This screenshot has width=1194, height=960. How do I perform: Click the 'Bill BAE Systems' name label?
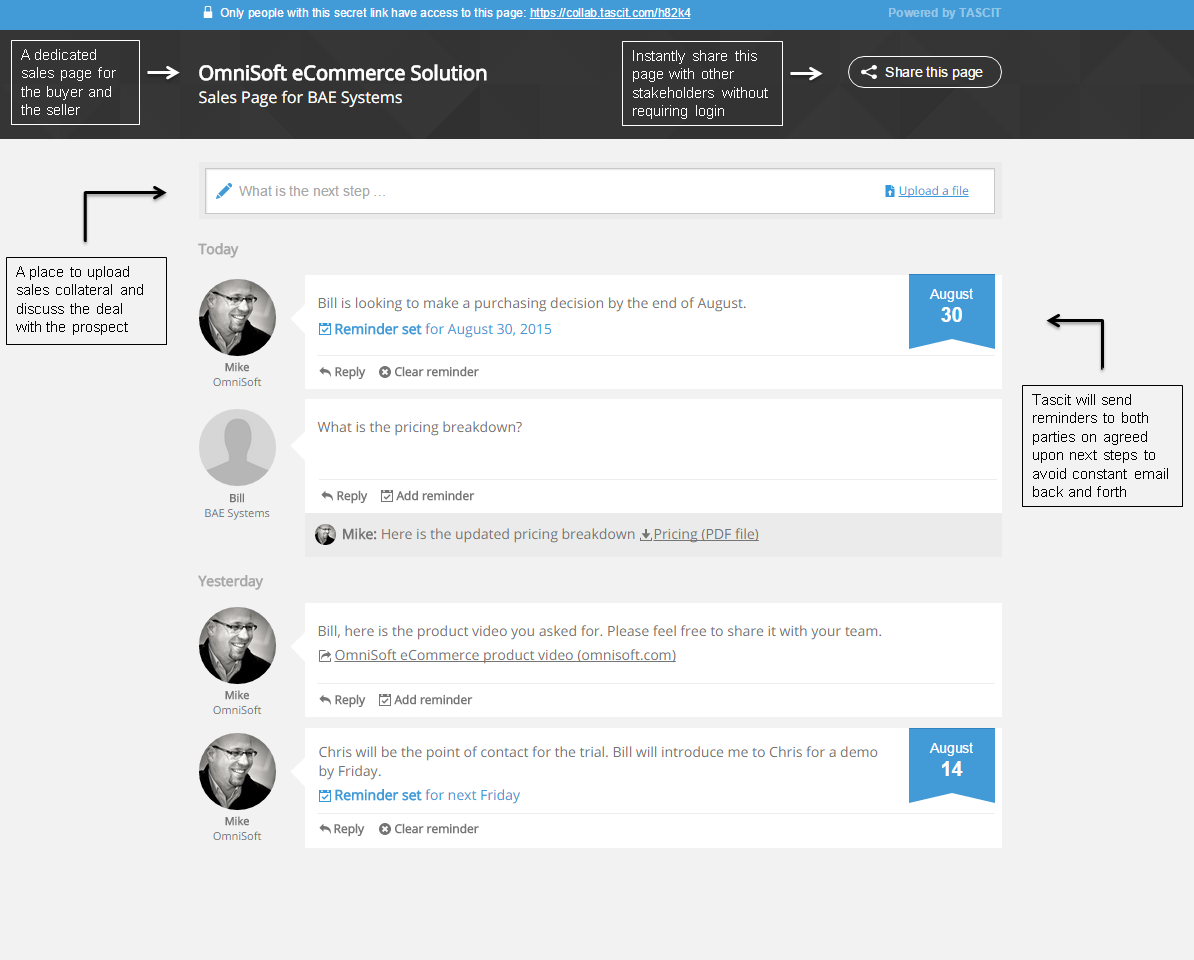click(237, 506)
